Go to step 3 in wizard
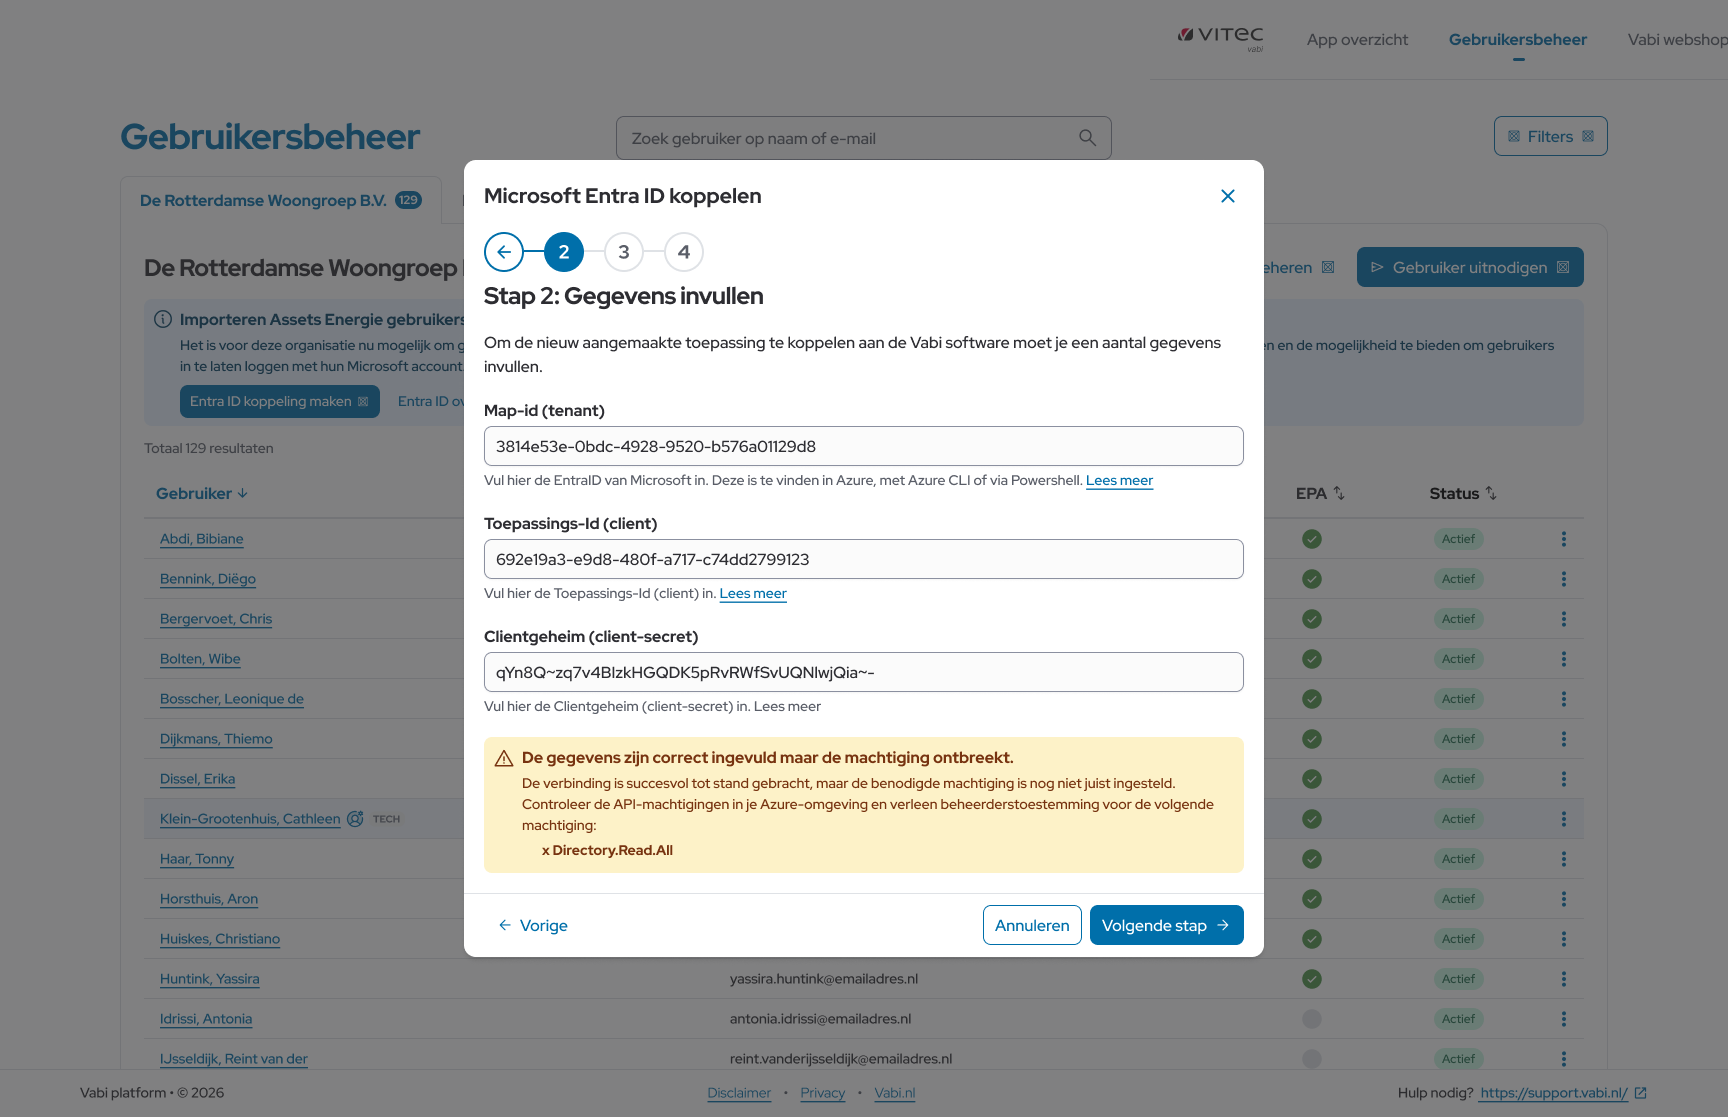Screen dimensions: 1728x1117 (x=624, y=252)
